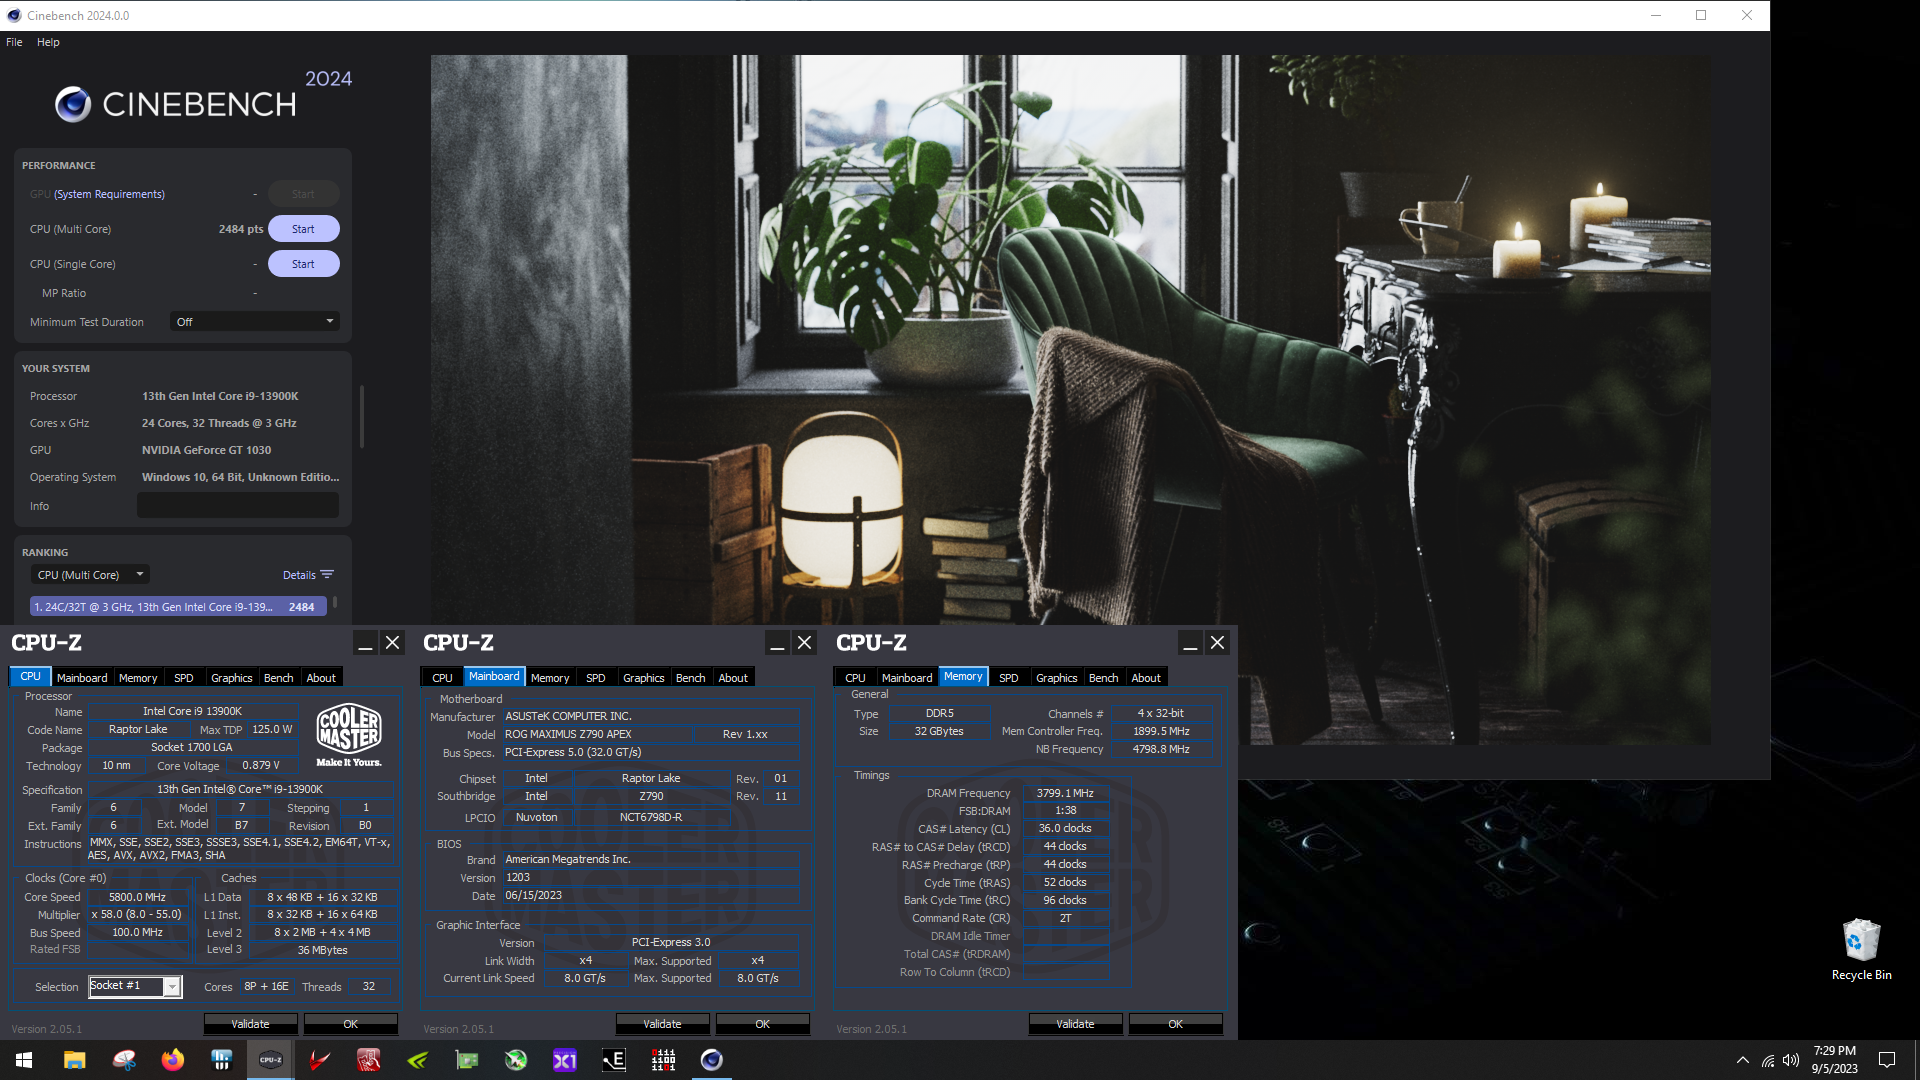1920x1080 pixels.
Task: Open the Cinebench File menu
Action: coord(14,42)
